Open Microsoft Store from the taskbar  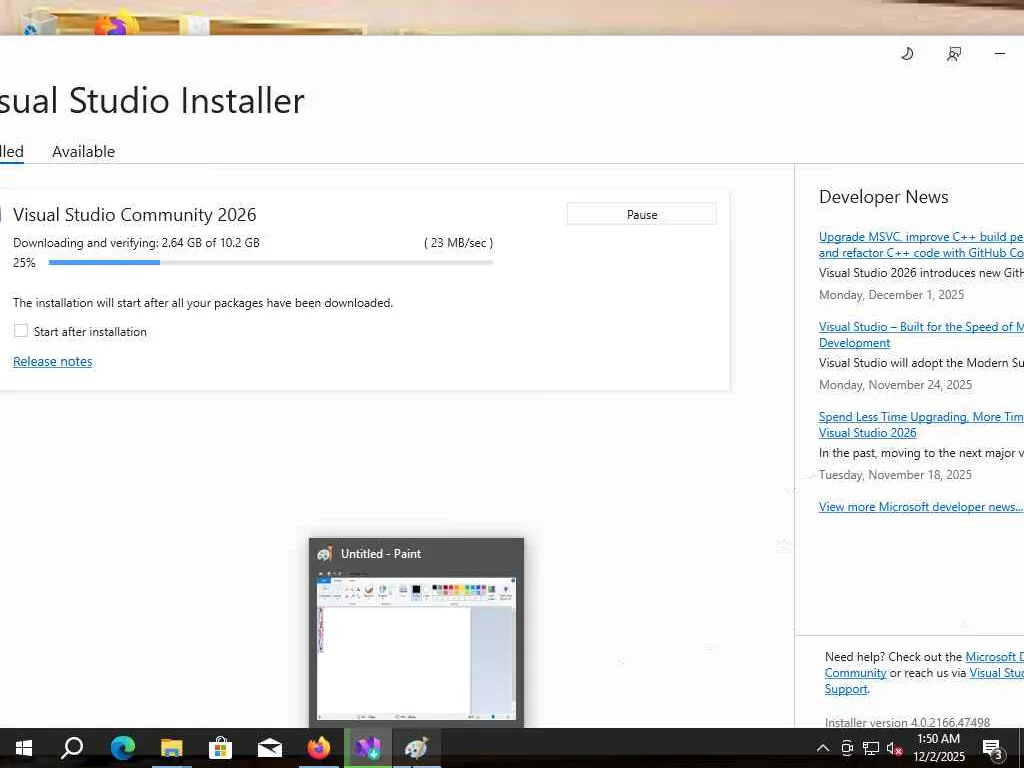[x=221, y=748]
